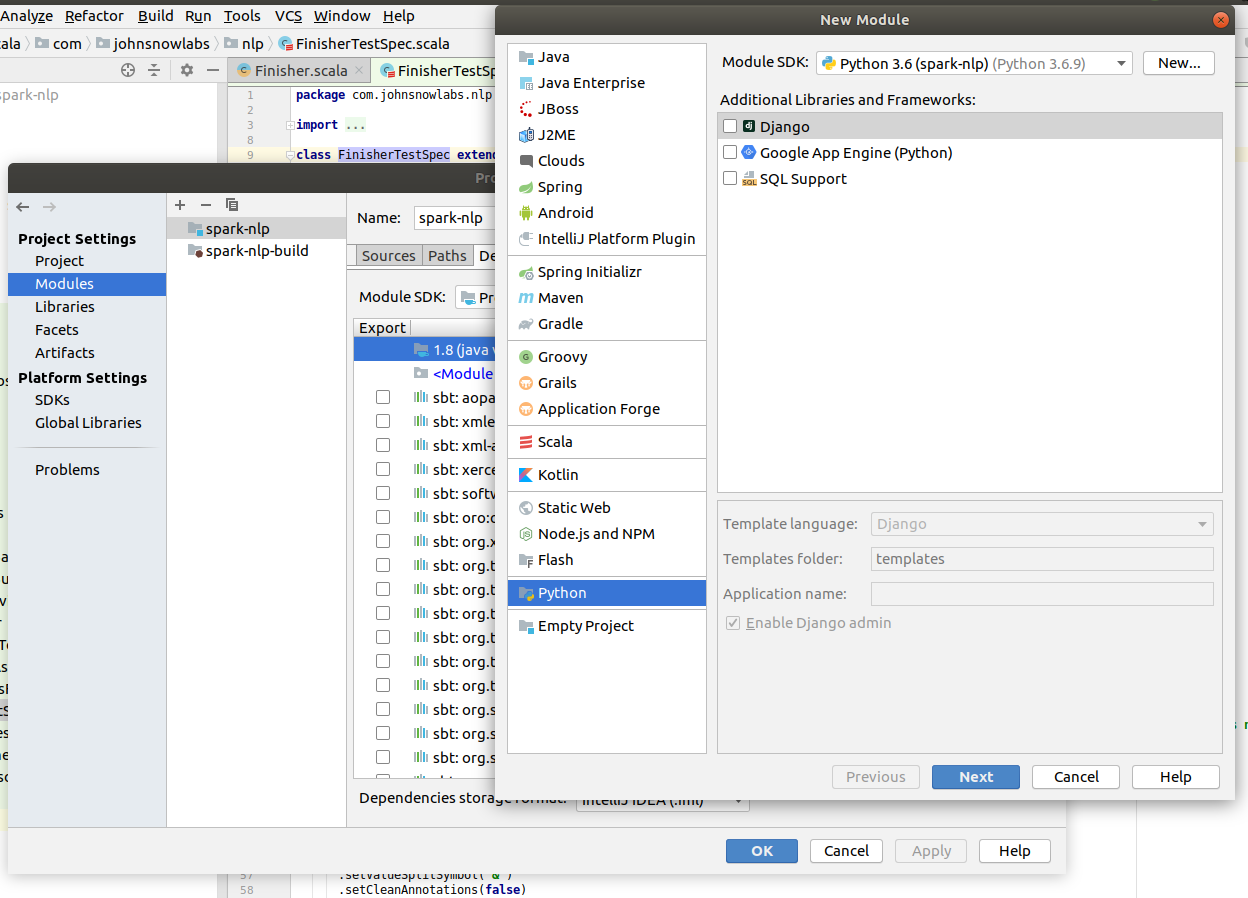The image size is (1248, 898).
Task: Open Refactor menu
Action: tap(94, 16)
